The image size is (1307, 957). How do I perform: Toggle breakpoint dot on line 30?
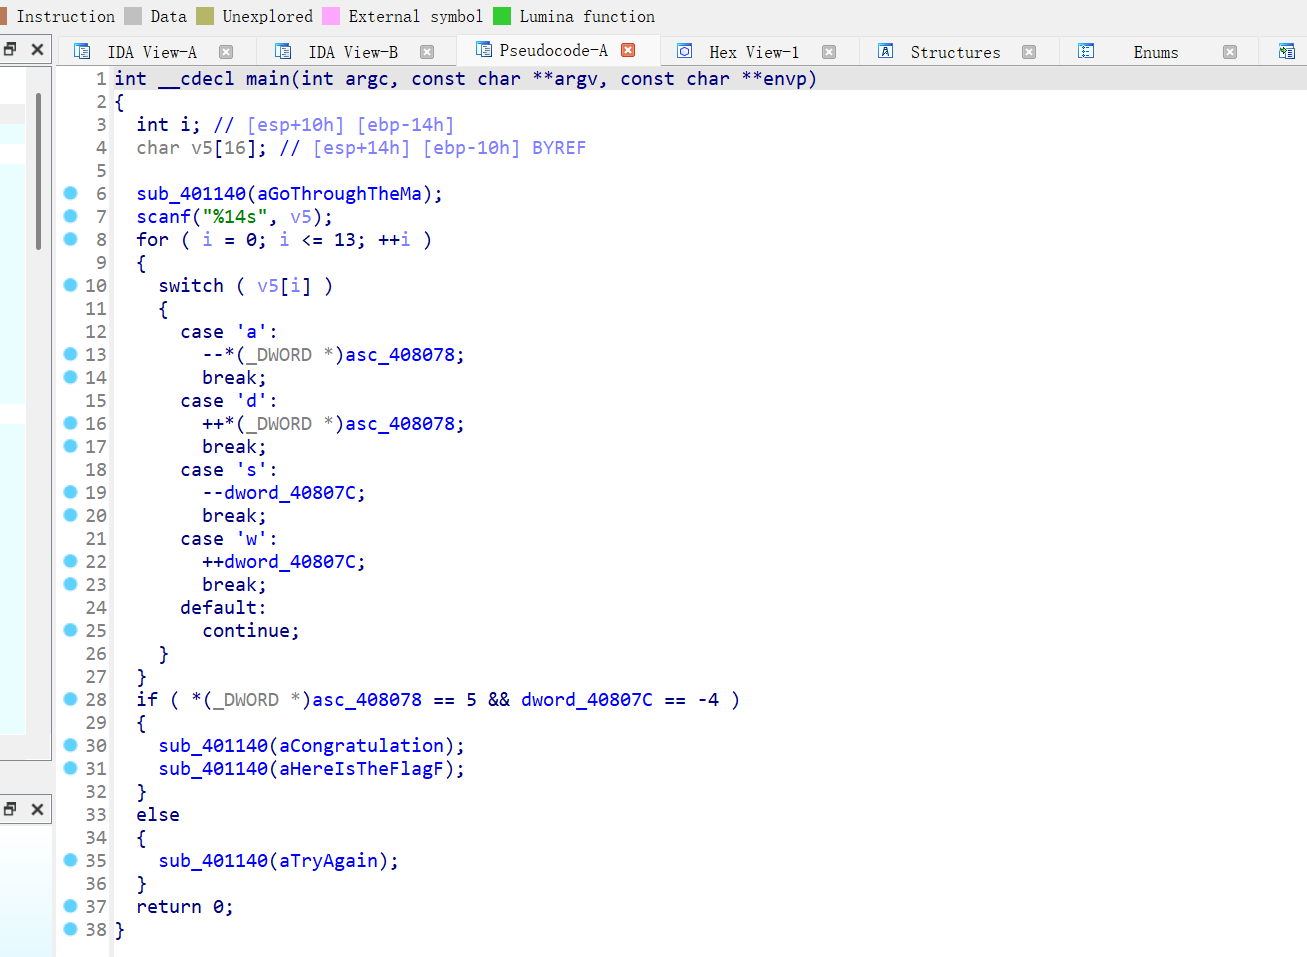(70, 745)
